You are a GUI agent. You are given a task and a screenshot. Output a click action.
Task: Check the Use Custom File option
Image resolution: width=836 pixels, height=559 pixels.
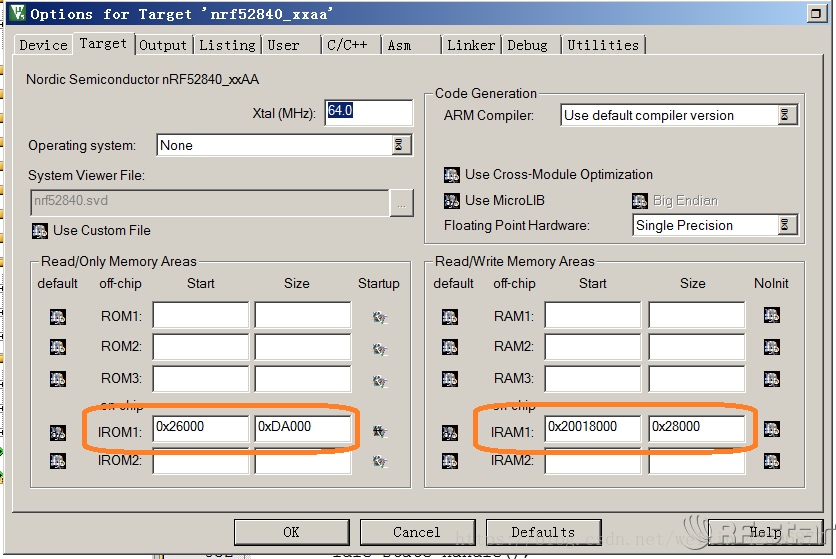[x=40, y=231]
